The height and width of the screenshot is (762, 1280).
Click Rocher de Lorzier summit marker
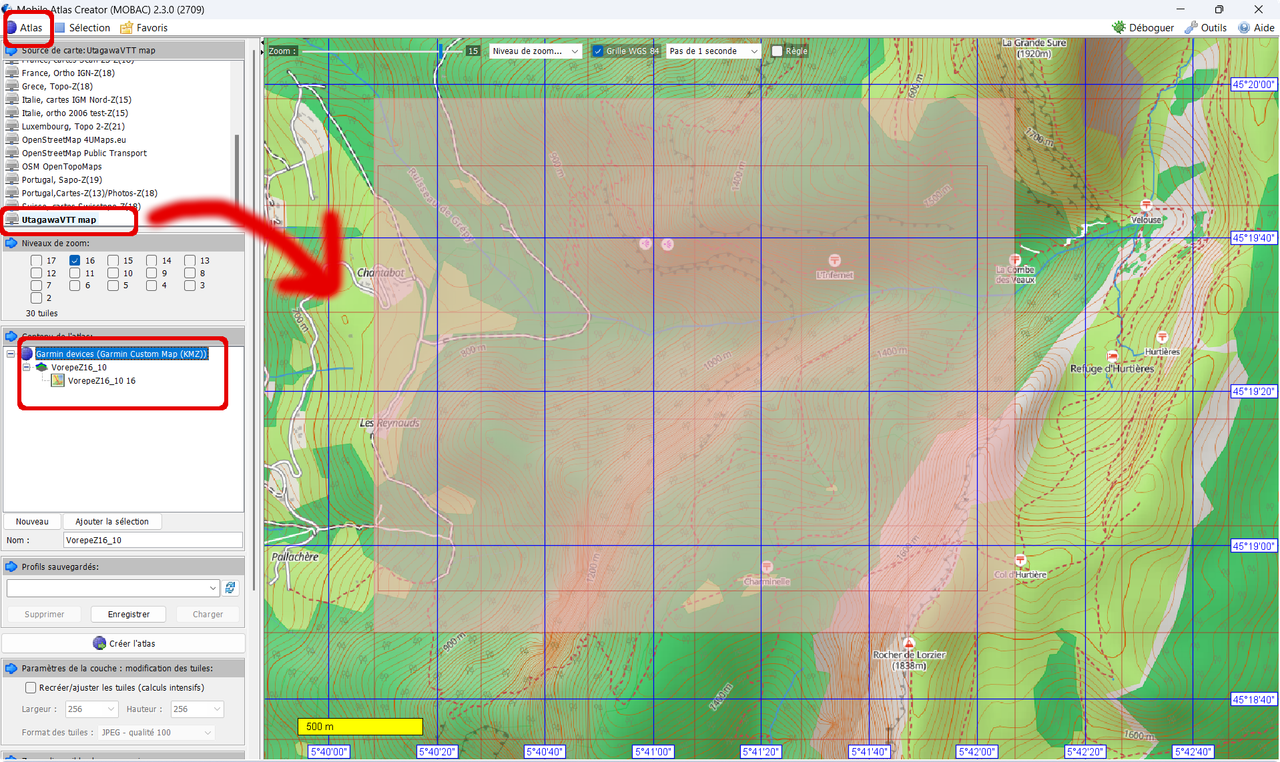click(908, 643)
